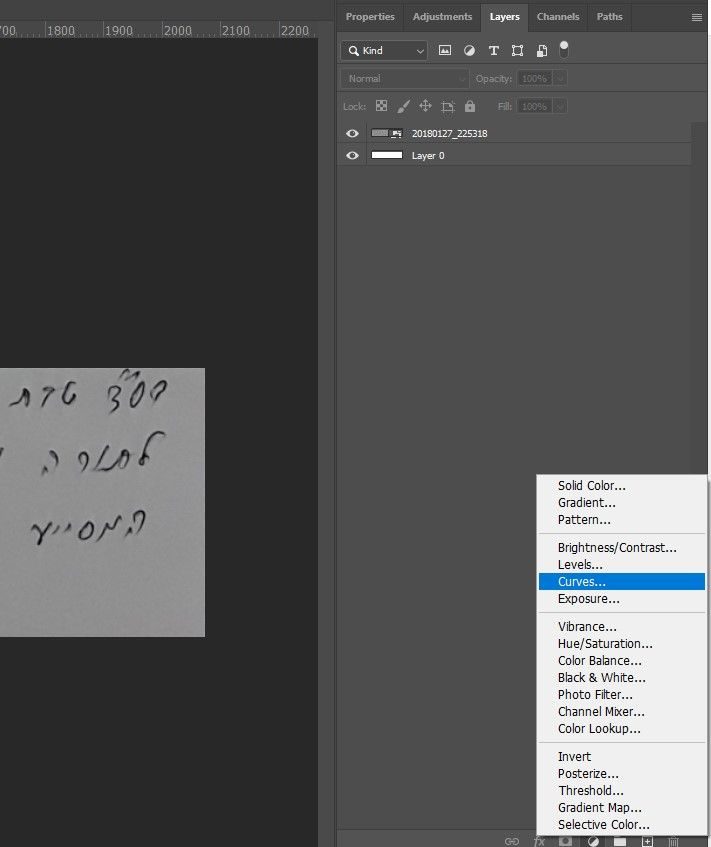Click handwritten note image on canvas
This screenshot has width=711, height=847.
102,502
